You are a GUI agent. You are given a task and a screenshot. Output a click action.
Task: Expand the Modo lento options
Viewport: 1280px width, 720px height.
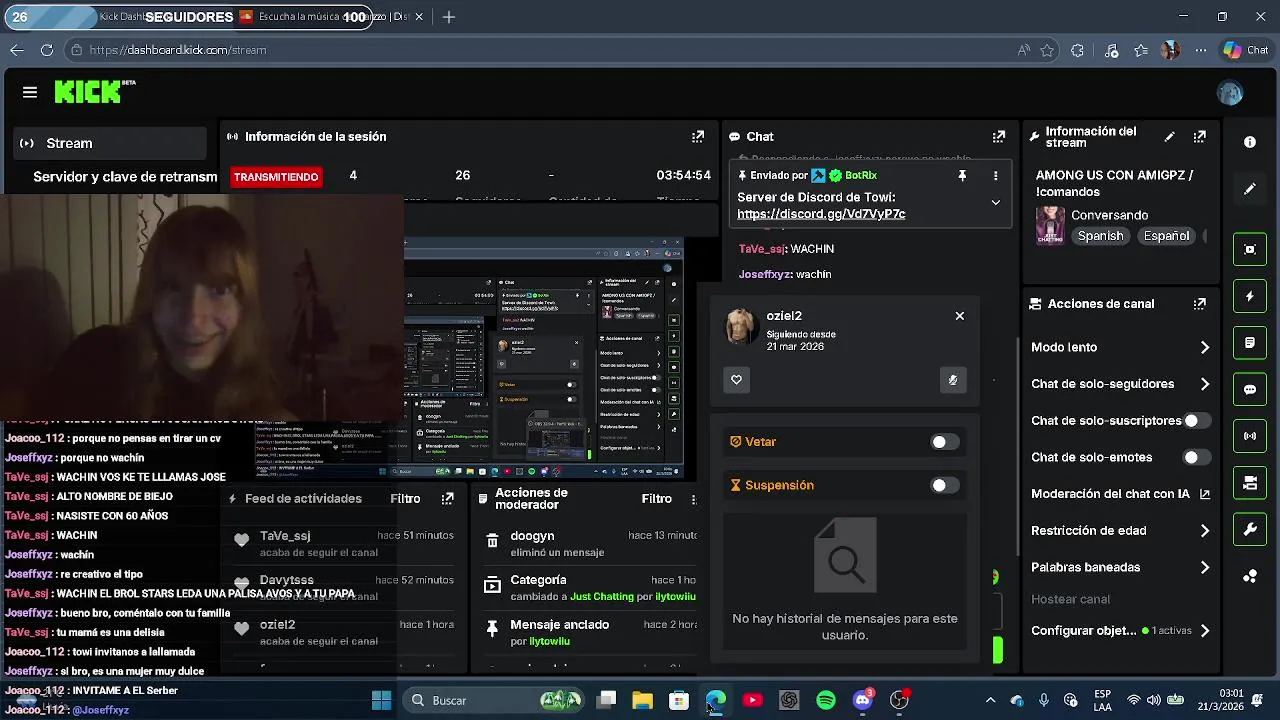click(1205, 348)
